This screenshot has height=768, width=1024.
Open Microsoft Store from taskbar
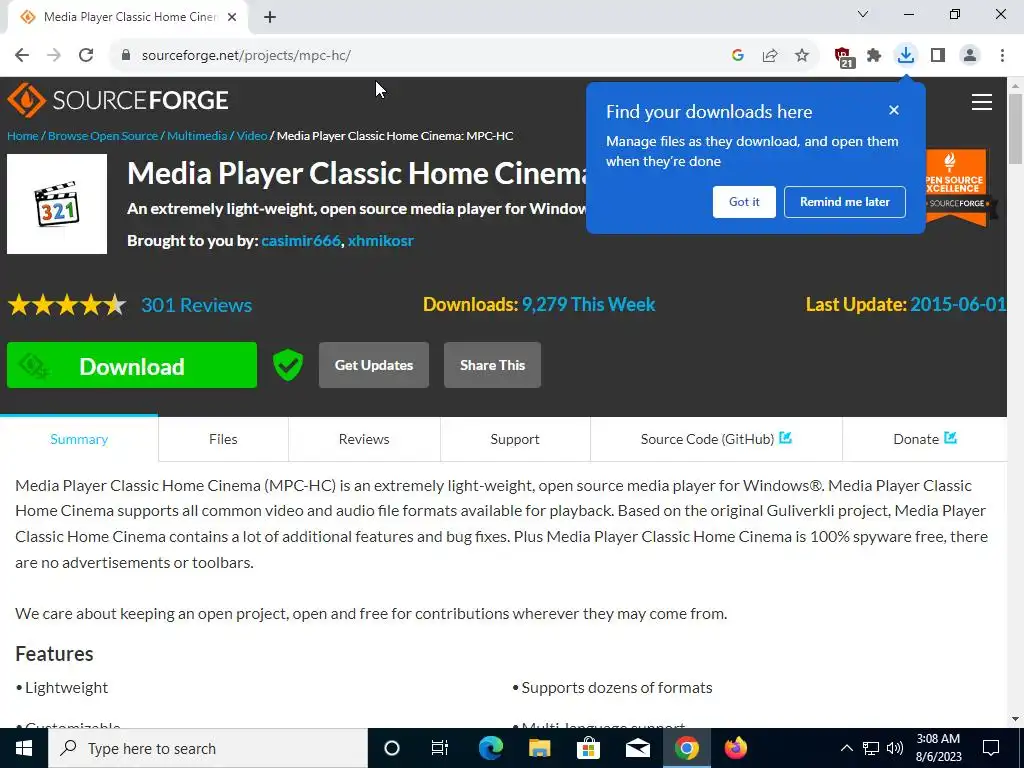588,748
